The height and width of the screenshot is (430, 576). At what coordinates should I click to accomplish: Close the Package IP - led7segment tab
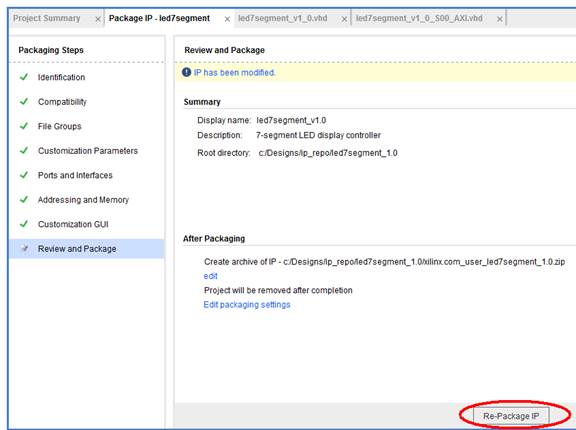click(x=227, y=19)
